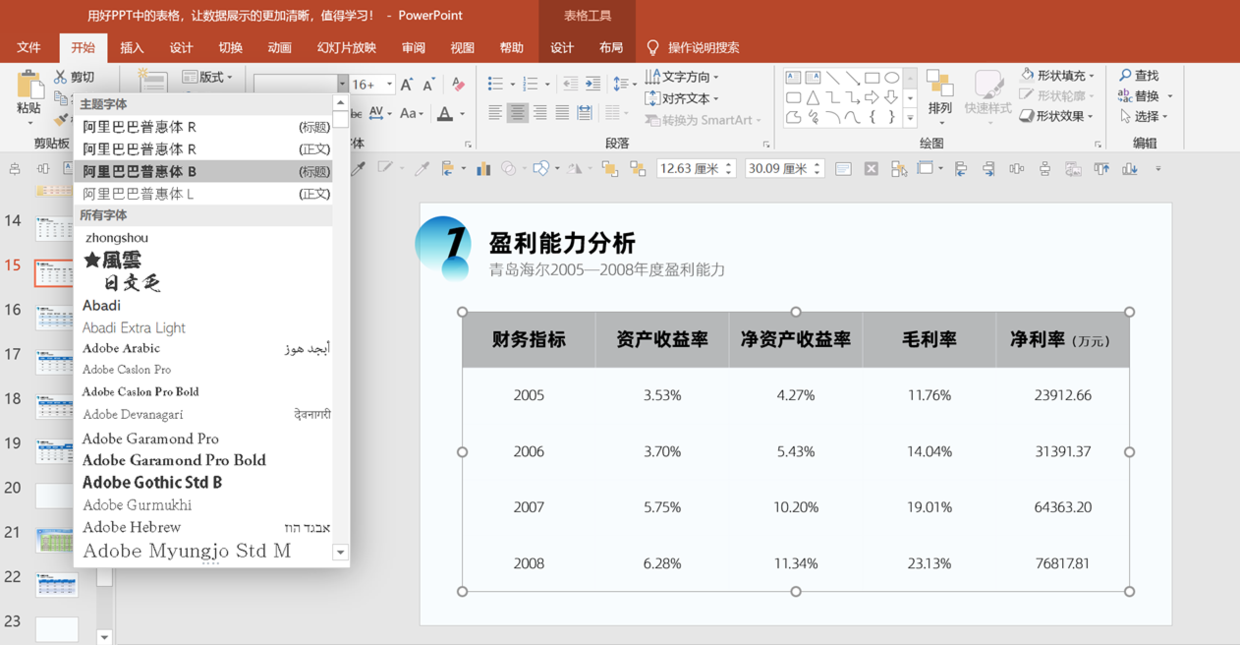Select the text box shape in gallery

pos(793,77)
